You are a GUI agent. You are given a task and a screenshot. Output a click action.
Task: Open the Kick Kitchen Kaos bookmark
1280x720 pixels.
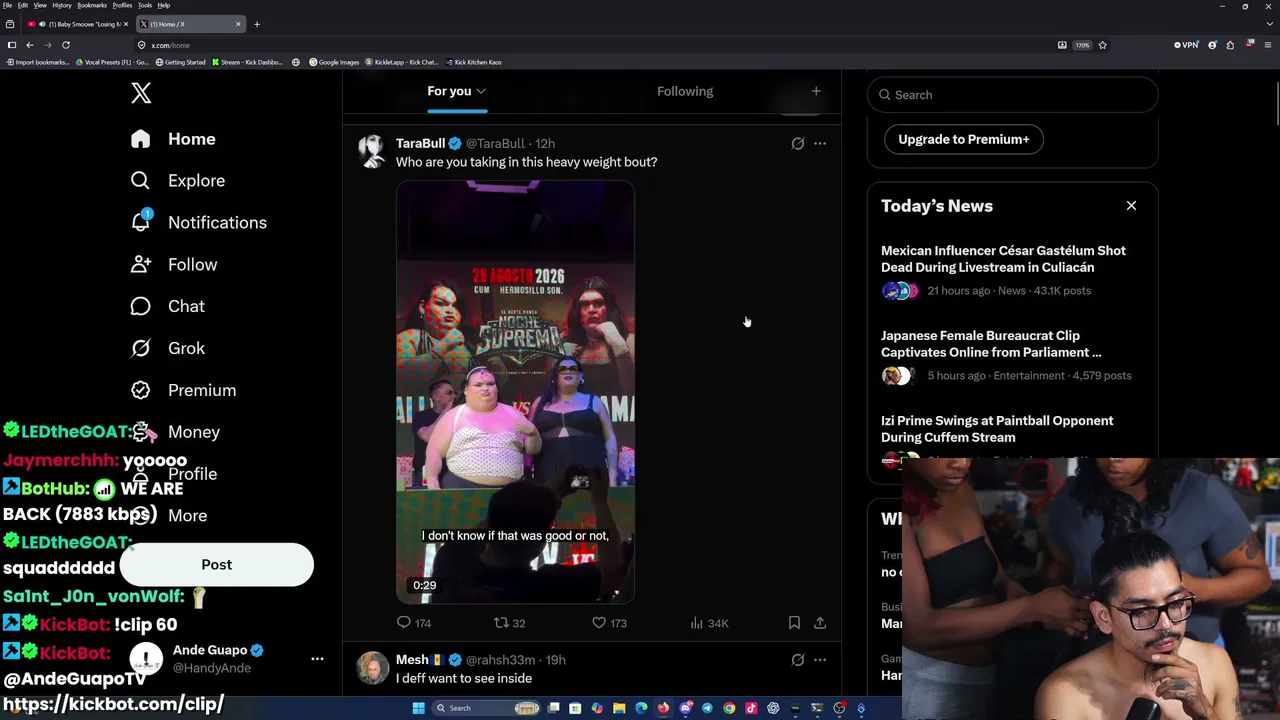coord(474,62)
